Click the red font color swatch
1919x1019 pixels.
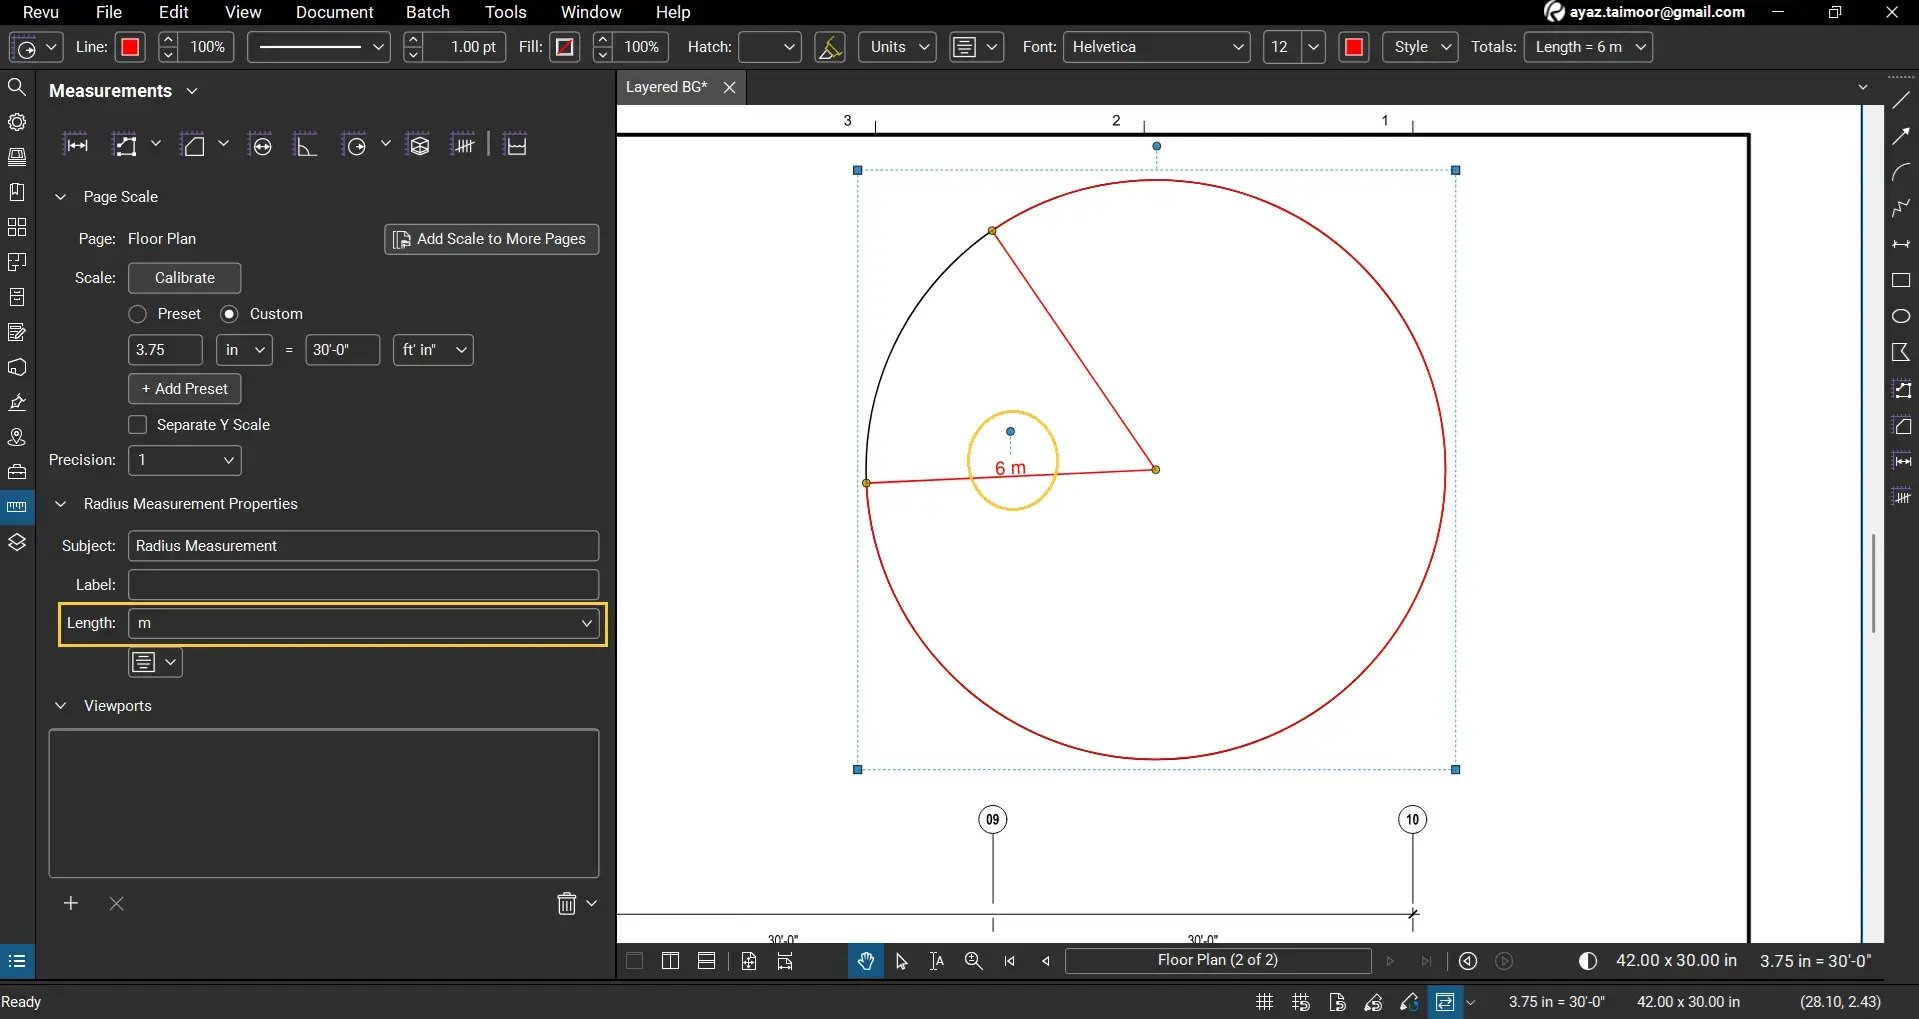pos(1354,46)
